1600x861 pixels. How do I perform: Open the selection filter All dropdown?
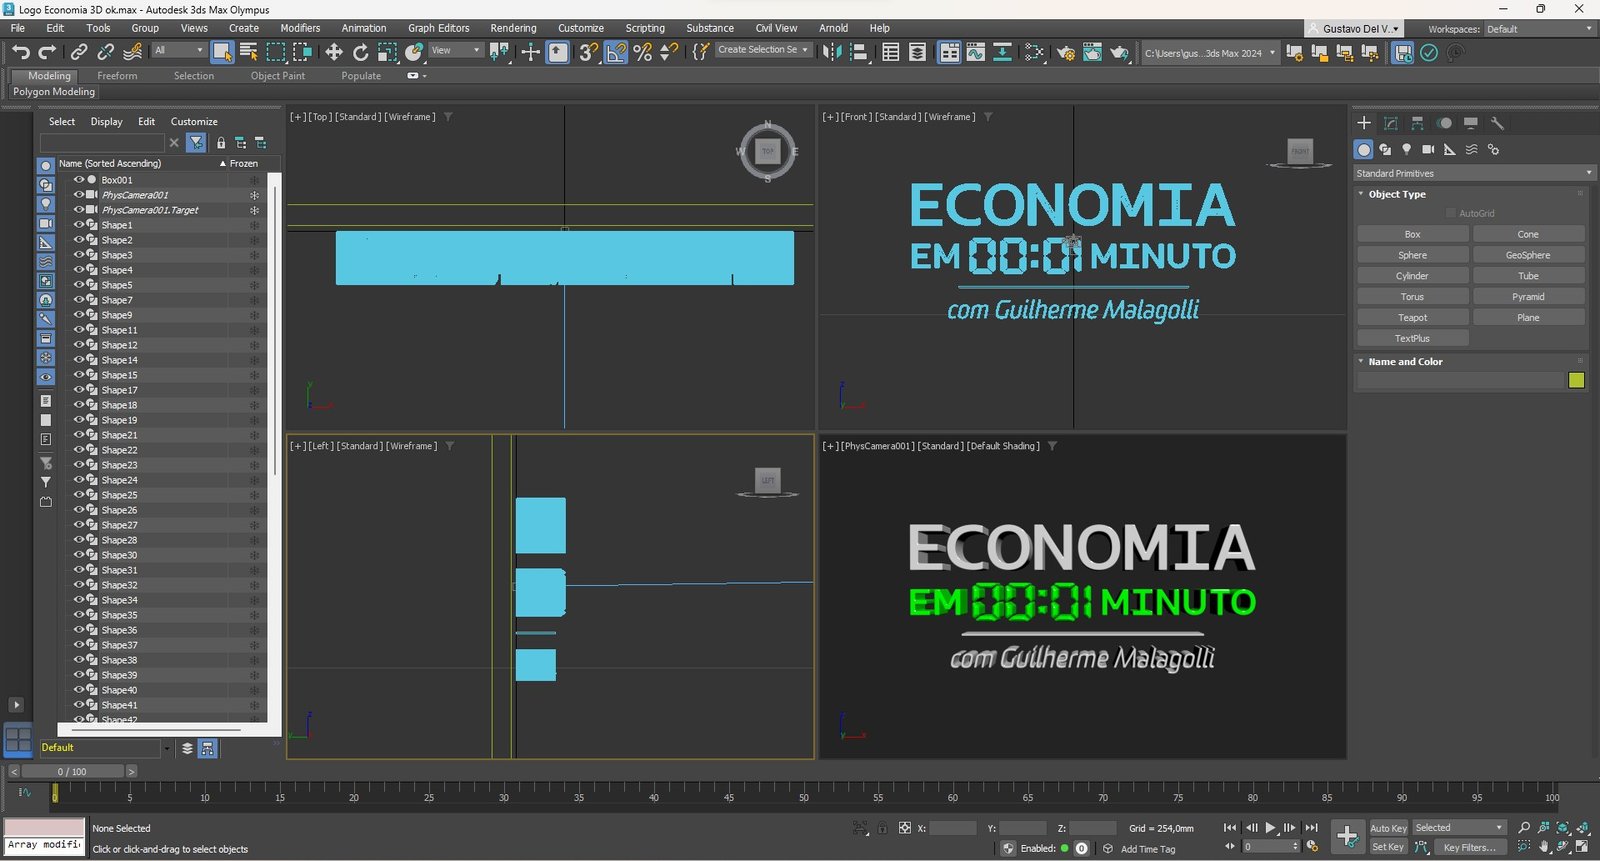pyautogui.click(x=179, y=50)
